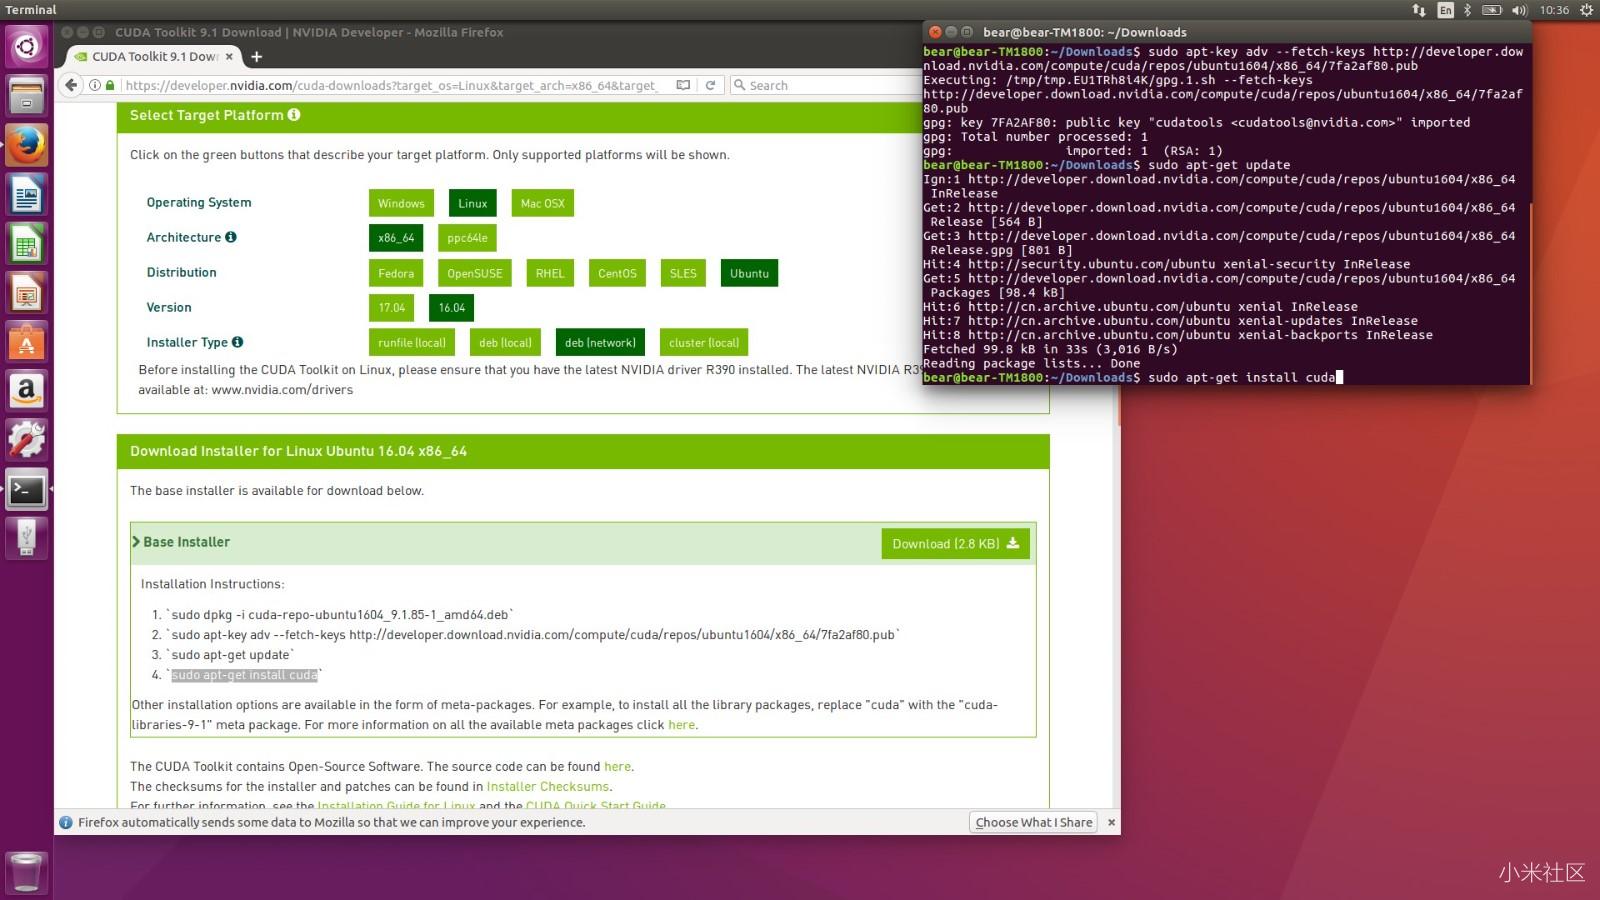Open the USB drive icon in the launcher
Viewport: 1600px width, 900px height.
point(26,538)
